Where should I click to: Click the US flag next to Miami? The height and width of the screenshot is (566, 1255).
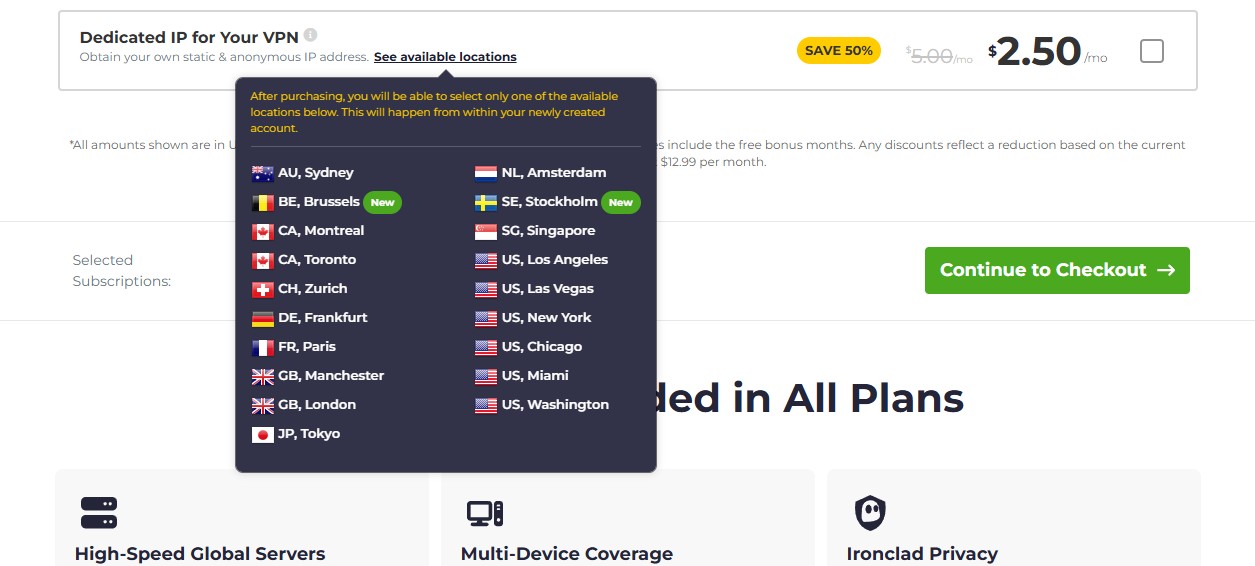[486, 376]
